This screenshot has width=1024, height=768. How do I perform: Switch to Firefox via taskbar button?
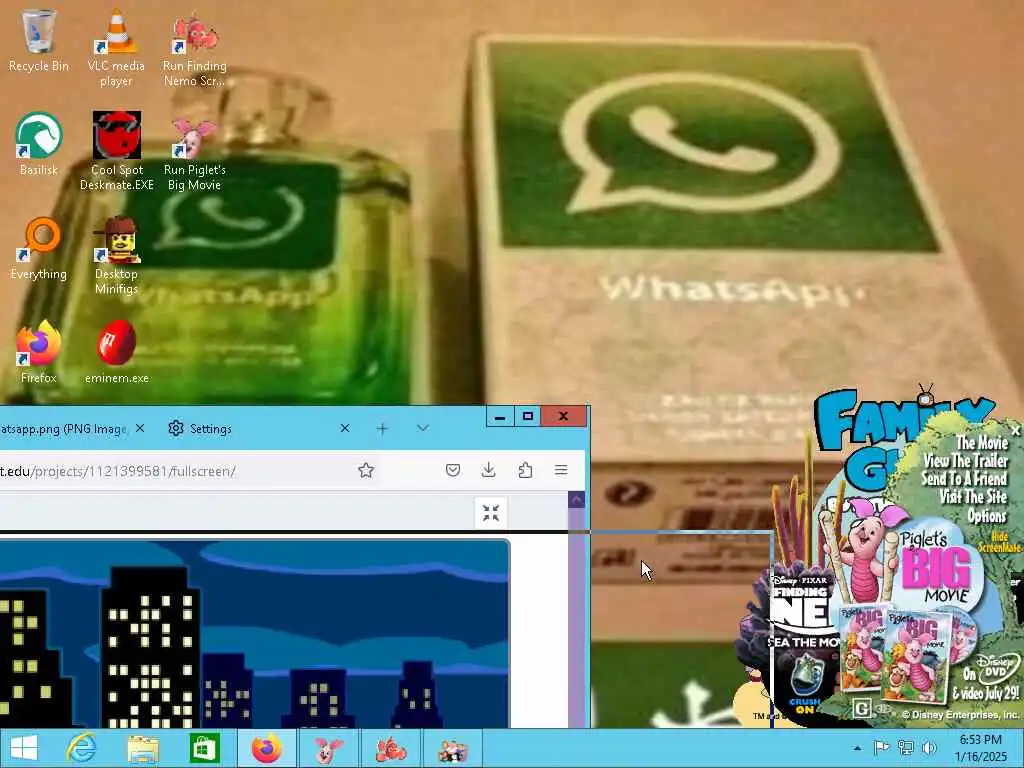pyautogui.click(x=266, y=748)
